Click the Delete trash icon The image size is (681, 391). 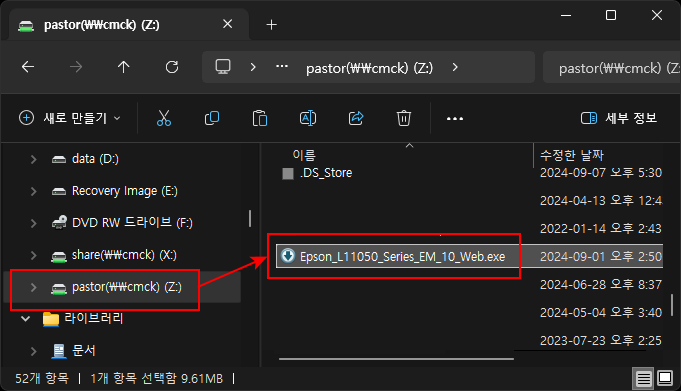pyautogui.click(x=403, y=118)
